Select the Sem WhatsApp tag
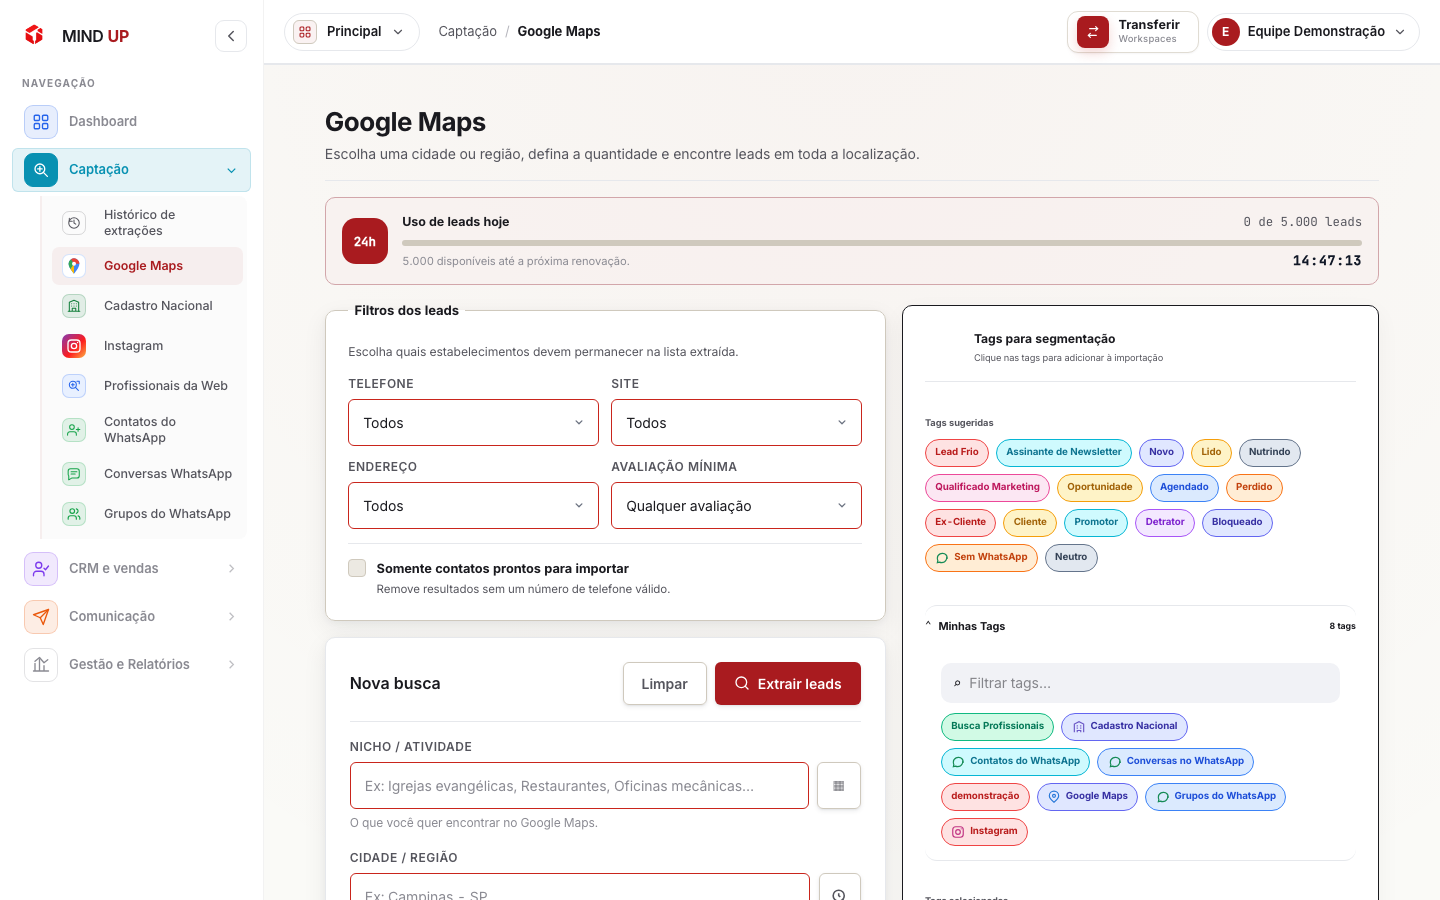This screenshot has width=1440, height=900. pyautogui.click(x=981, y=558)
